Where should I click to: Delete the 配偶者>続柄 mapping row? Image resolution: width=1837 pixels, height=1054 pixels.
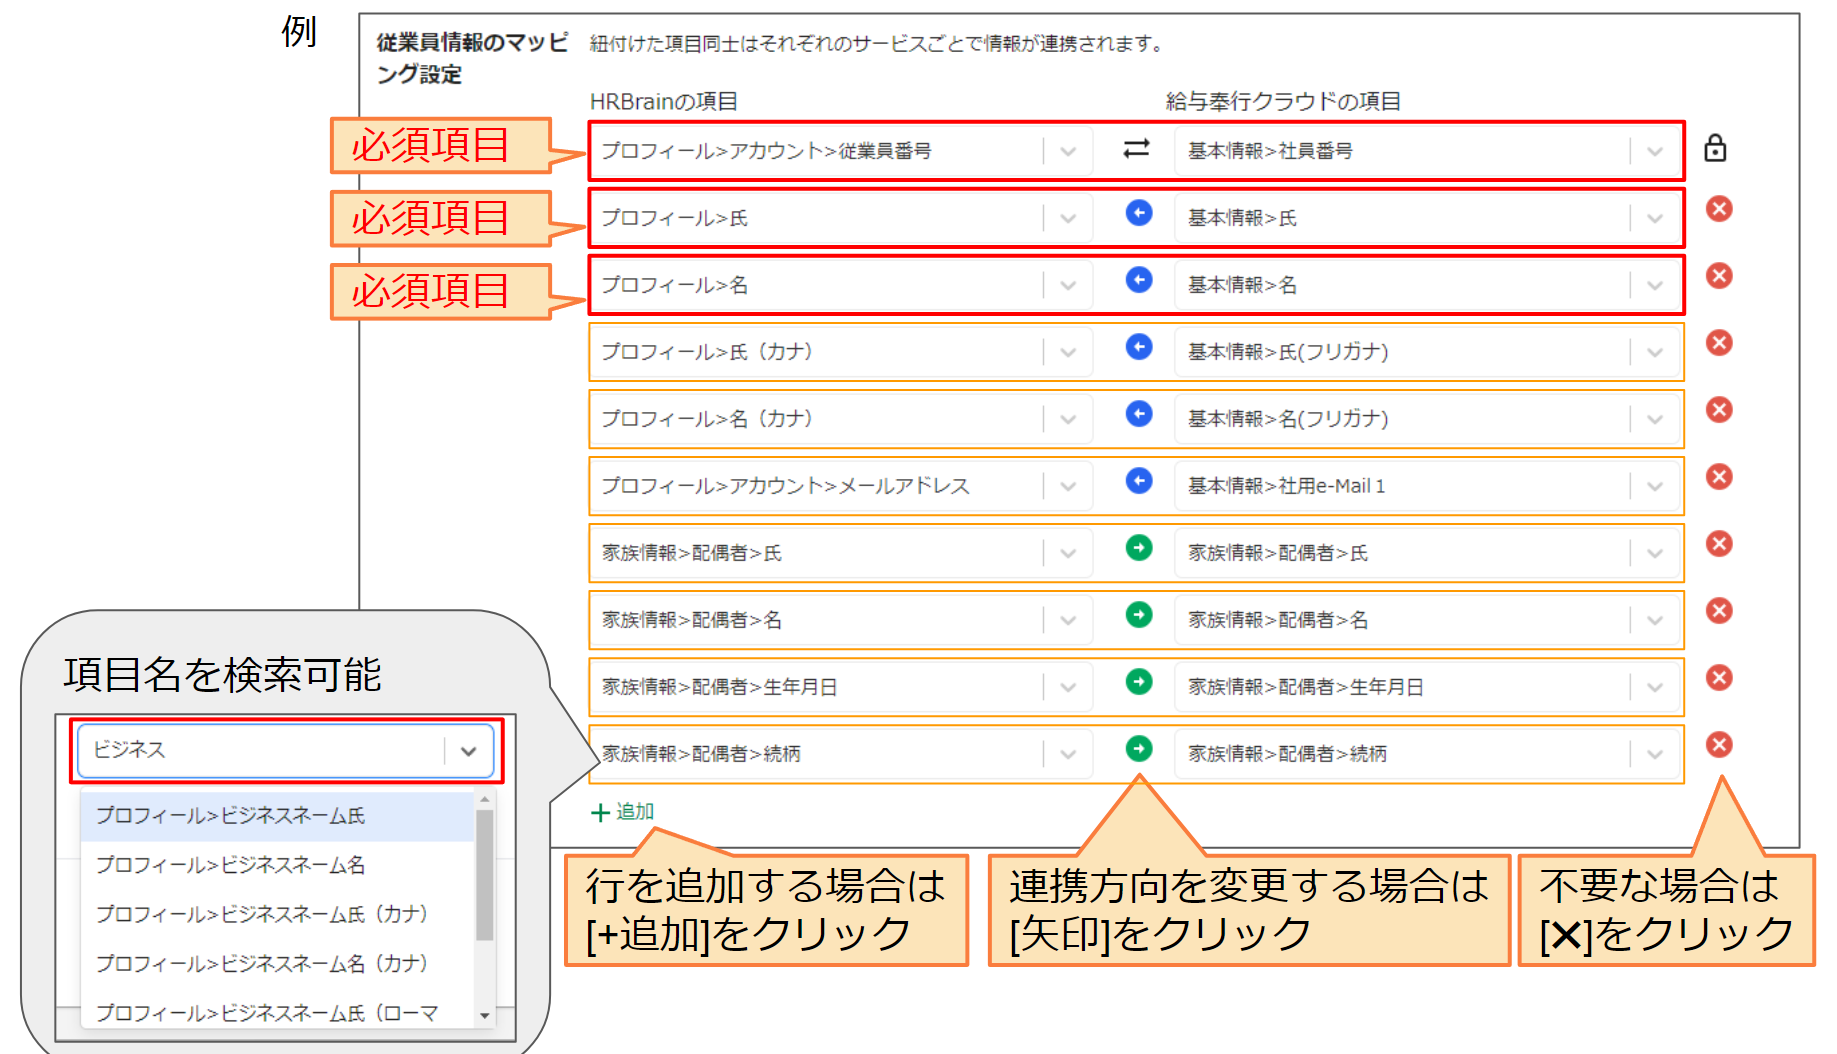pyautogui.click(x=1719, y=745)
